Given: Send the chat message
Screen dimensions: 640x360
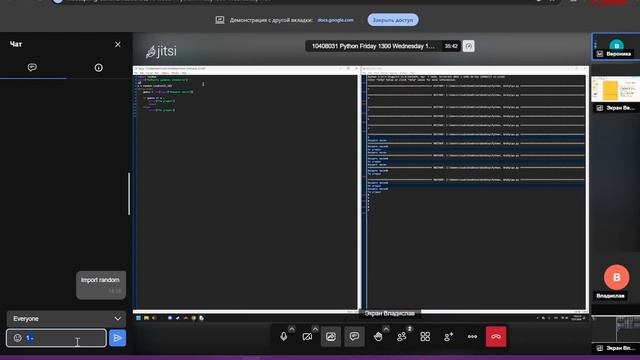Looking at the screenshot, I should tap(118, 338).
